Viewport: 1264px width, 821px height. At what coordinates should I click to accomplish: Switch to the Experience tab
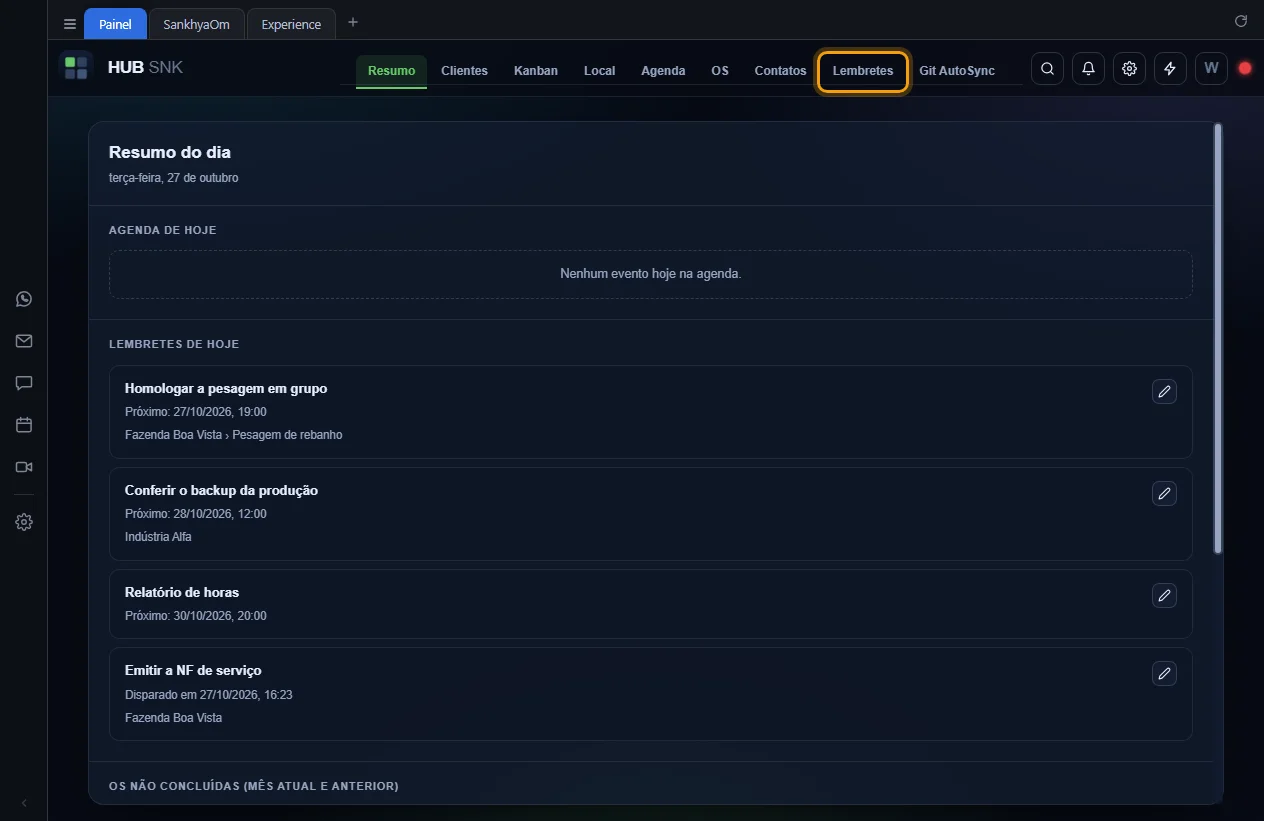291,24
